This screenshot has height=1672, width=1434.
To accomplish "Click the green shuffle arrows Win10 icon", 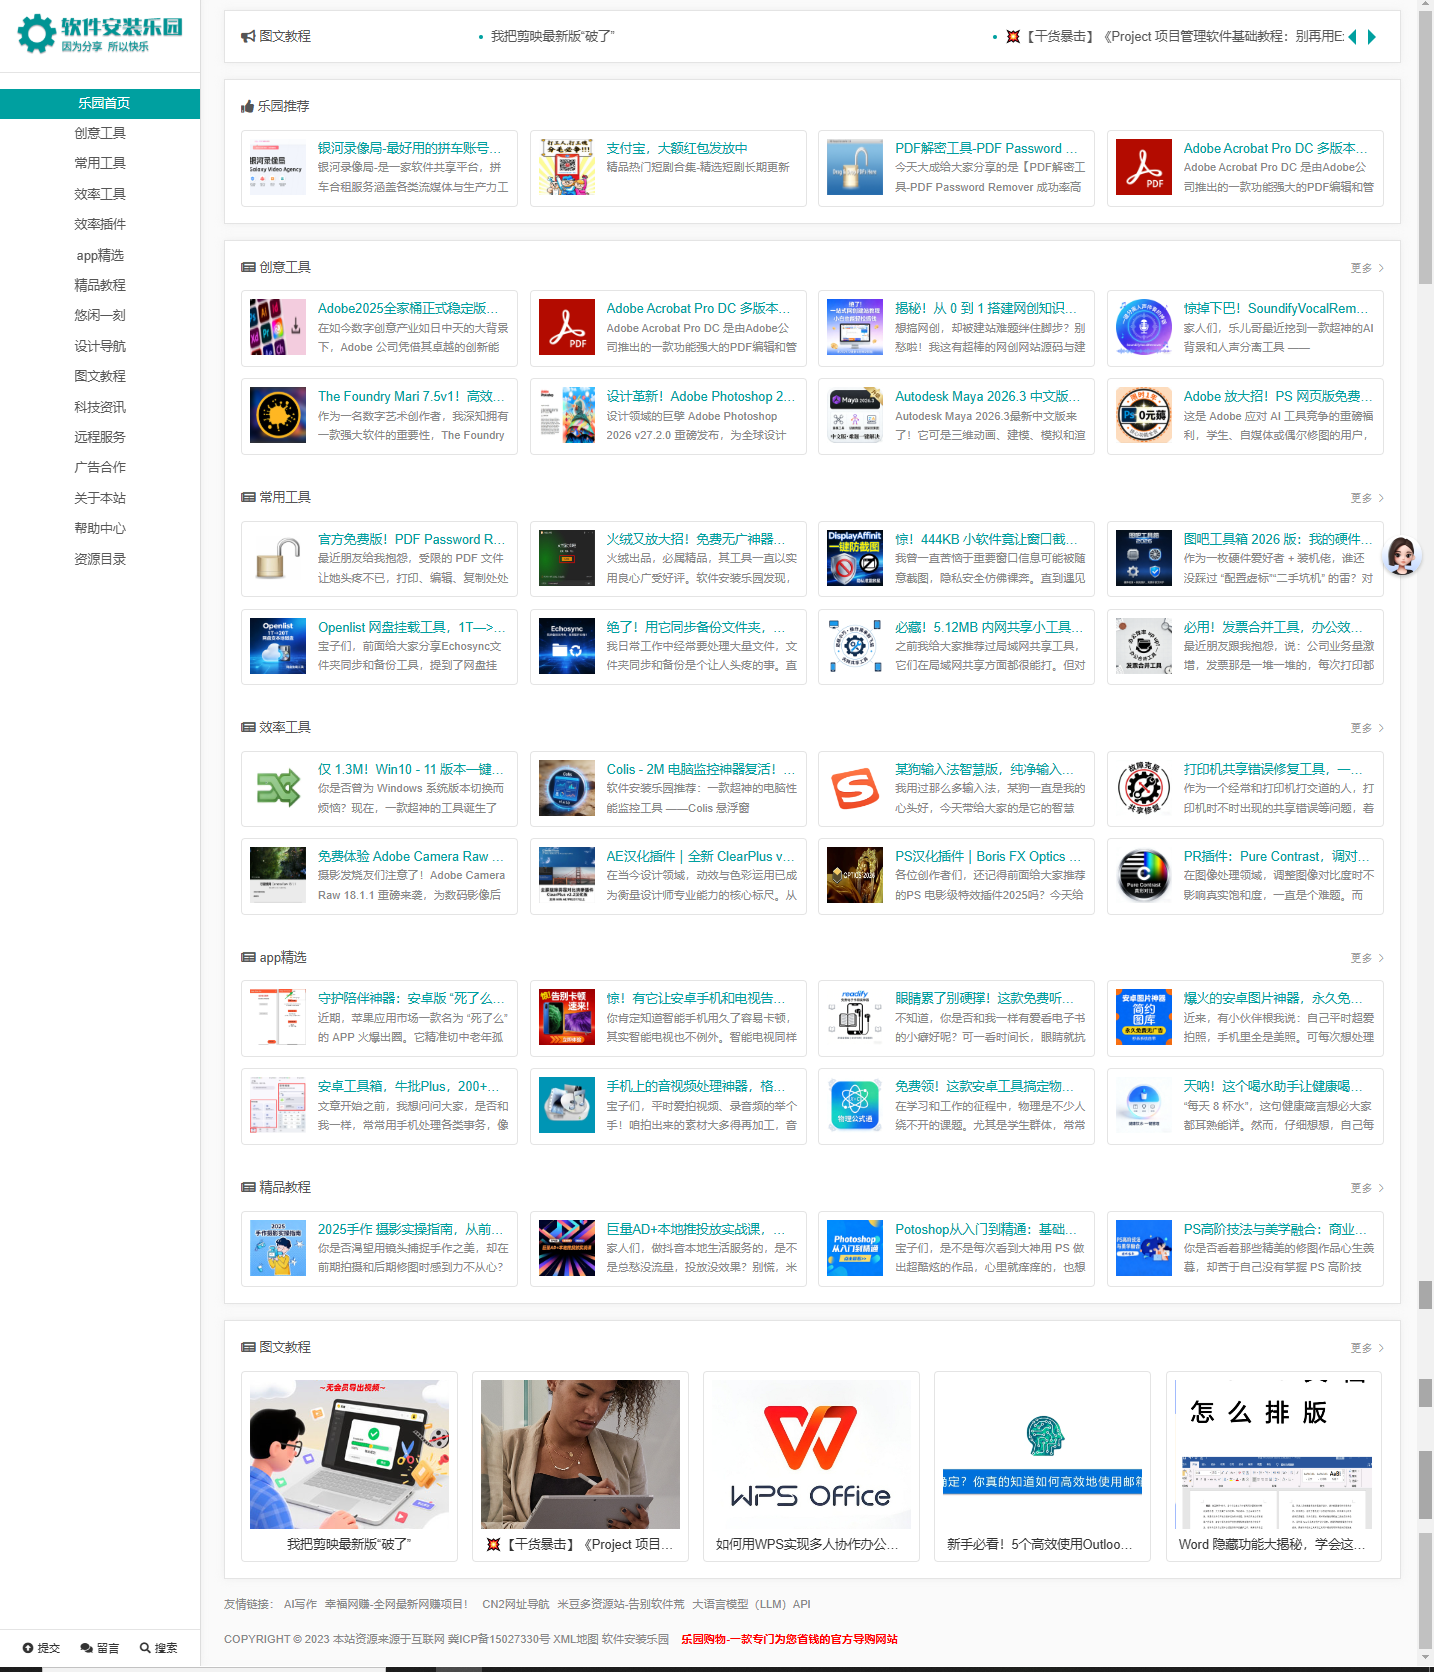I will point(277,788).
